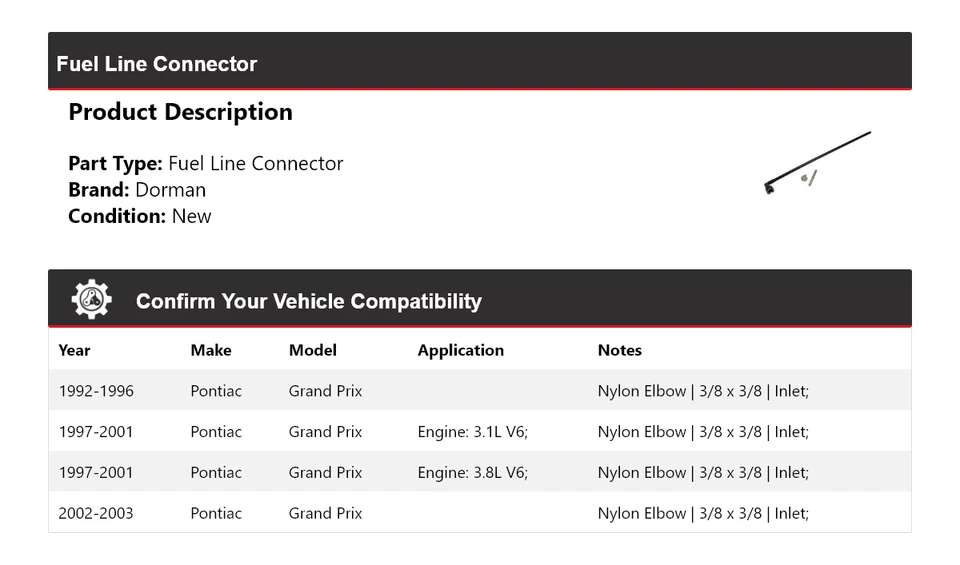Select the 2002-2003 year cell
This screenshot has width=960, height=565.
point(96,513)
